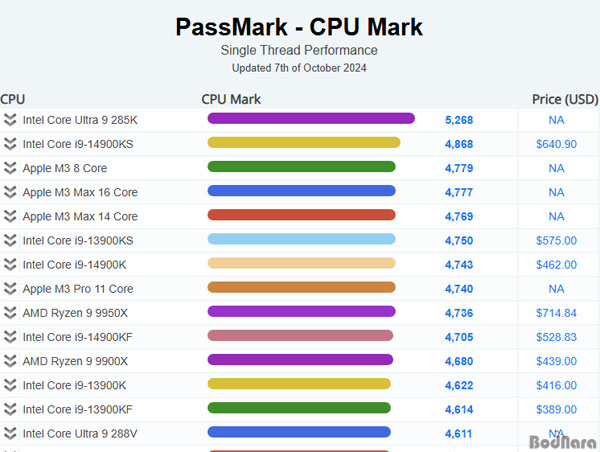Click the score value 4,777
Image resolution: width=600 pixels, height=452 pixels.
point(459,193)
